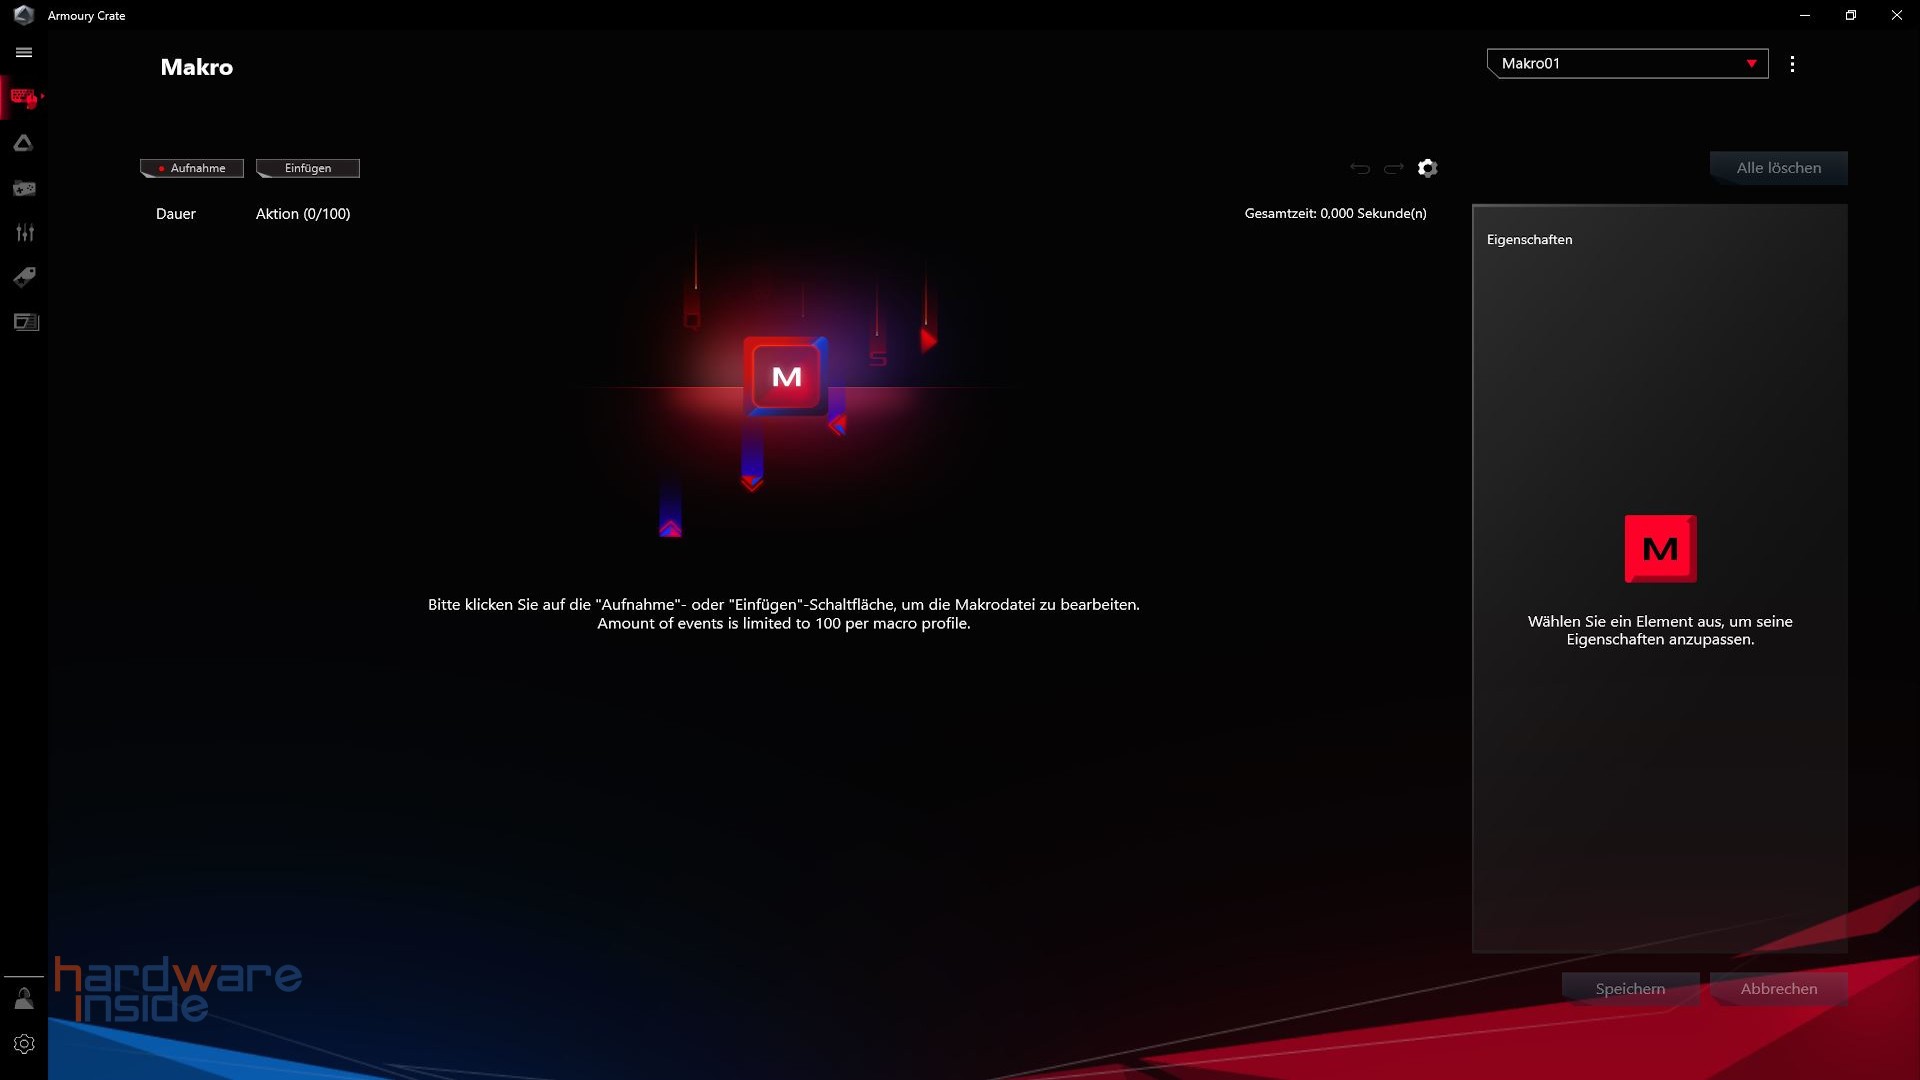Open the Settings gear at sidebar bottom
This screenshot has width=1920, height=1080.
coord(24,1043)
